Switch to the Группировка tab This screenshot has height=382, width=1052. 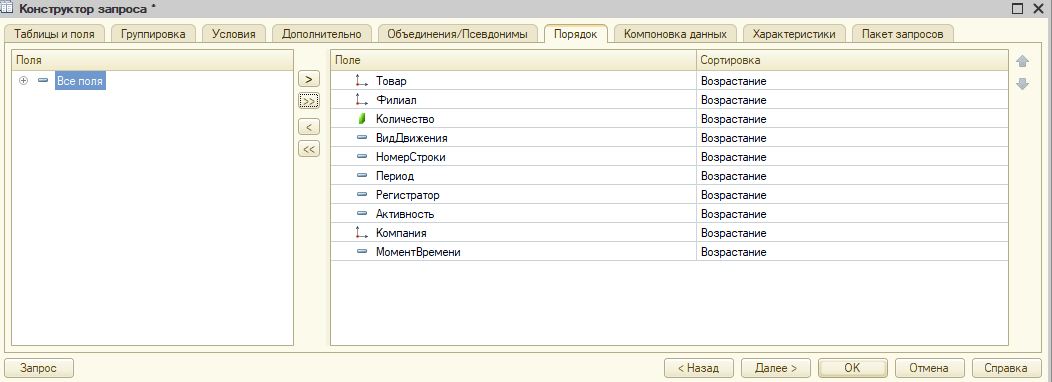click(x=153, y=34)
